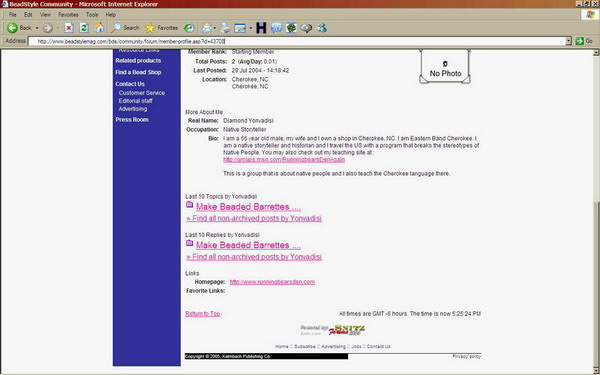
Task: Click the black H toolbar icon
Action: click(x=261, y=28)
